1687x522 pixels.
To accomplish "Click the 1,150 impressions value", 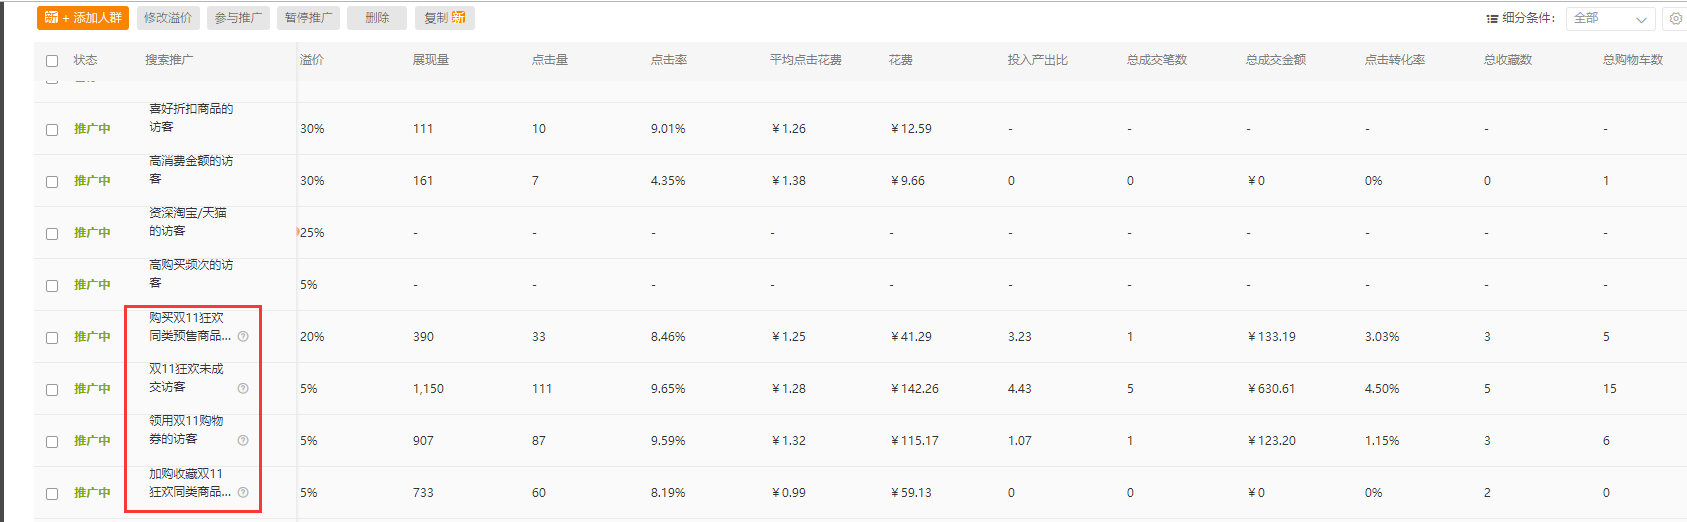I will click(x=428, y=389).
